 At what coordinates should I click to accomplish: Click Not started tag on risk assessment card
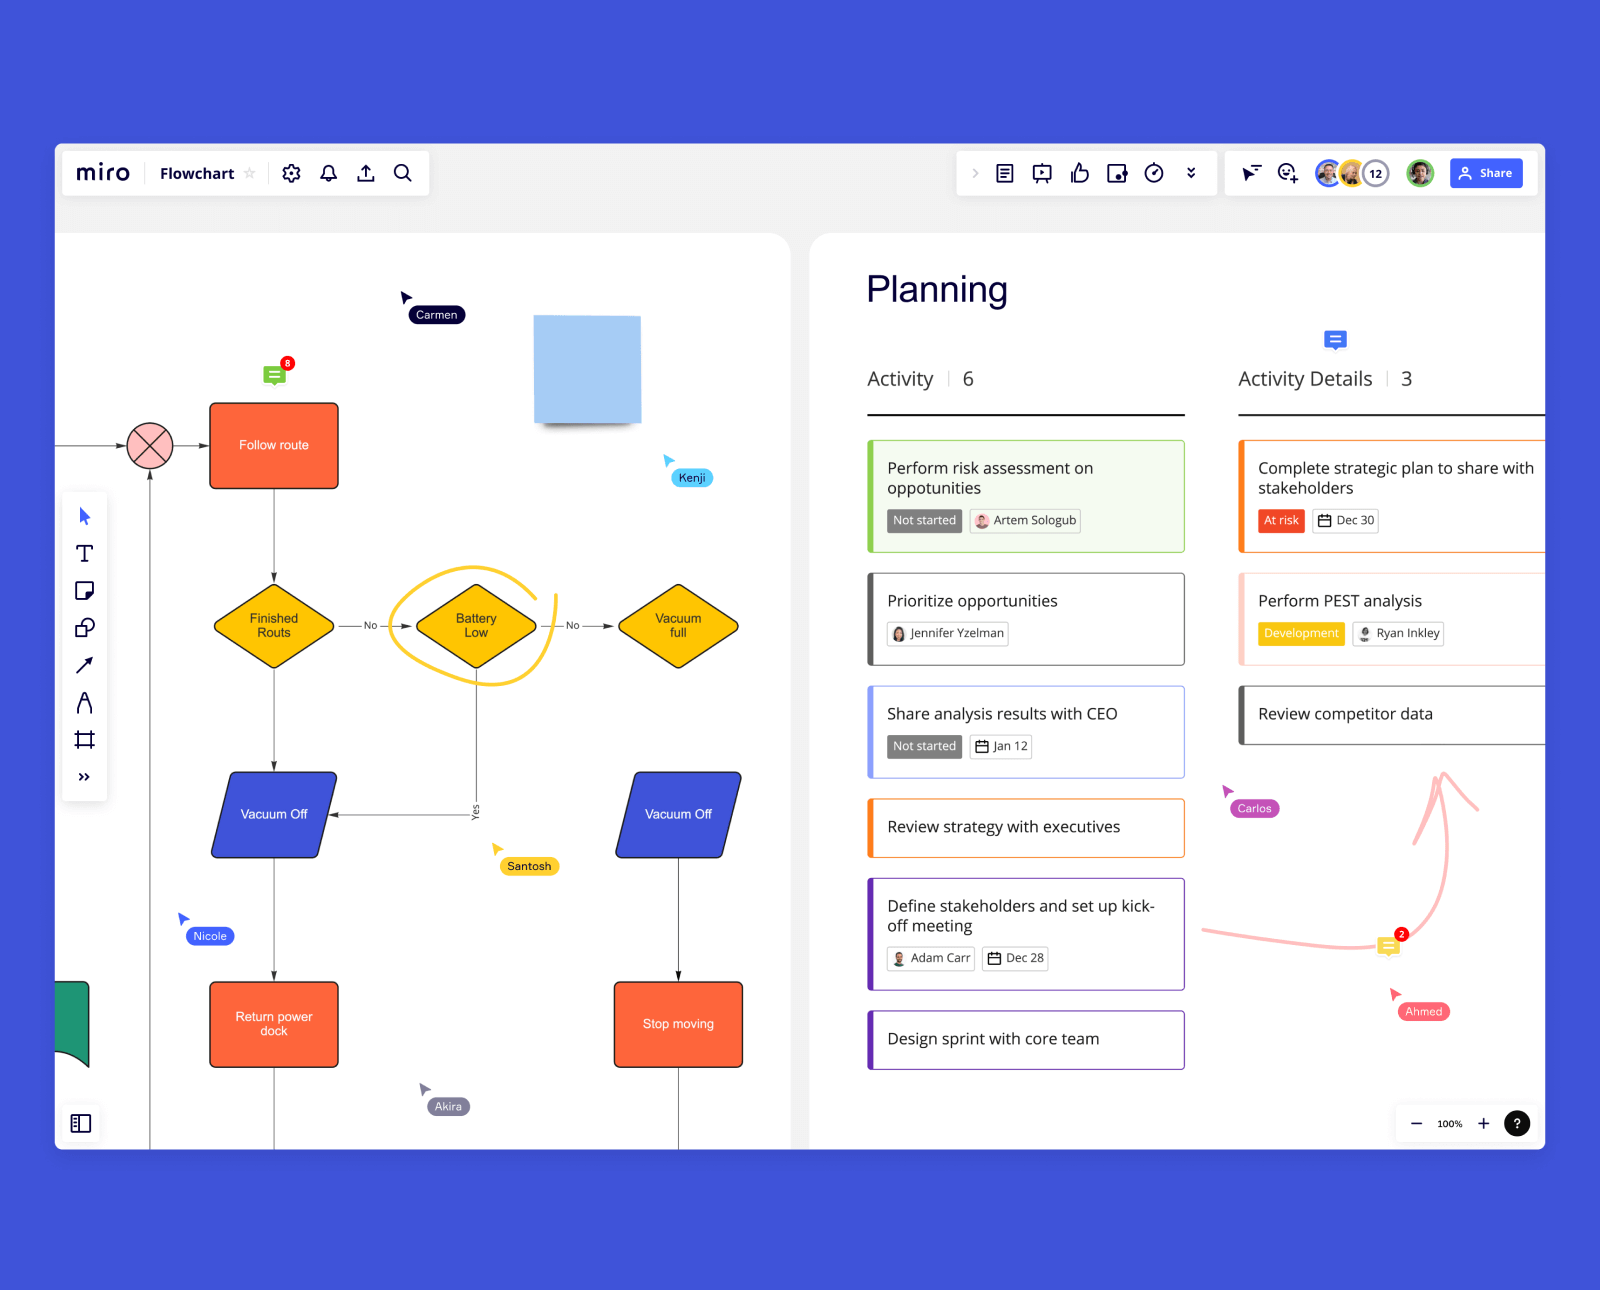924,520
